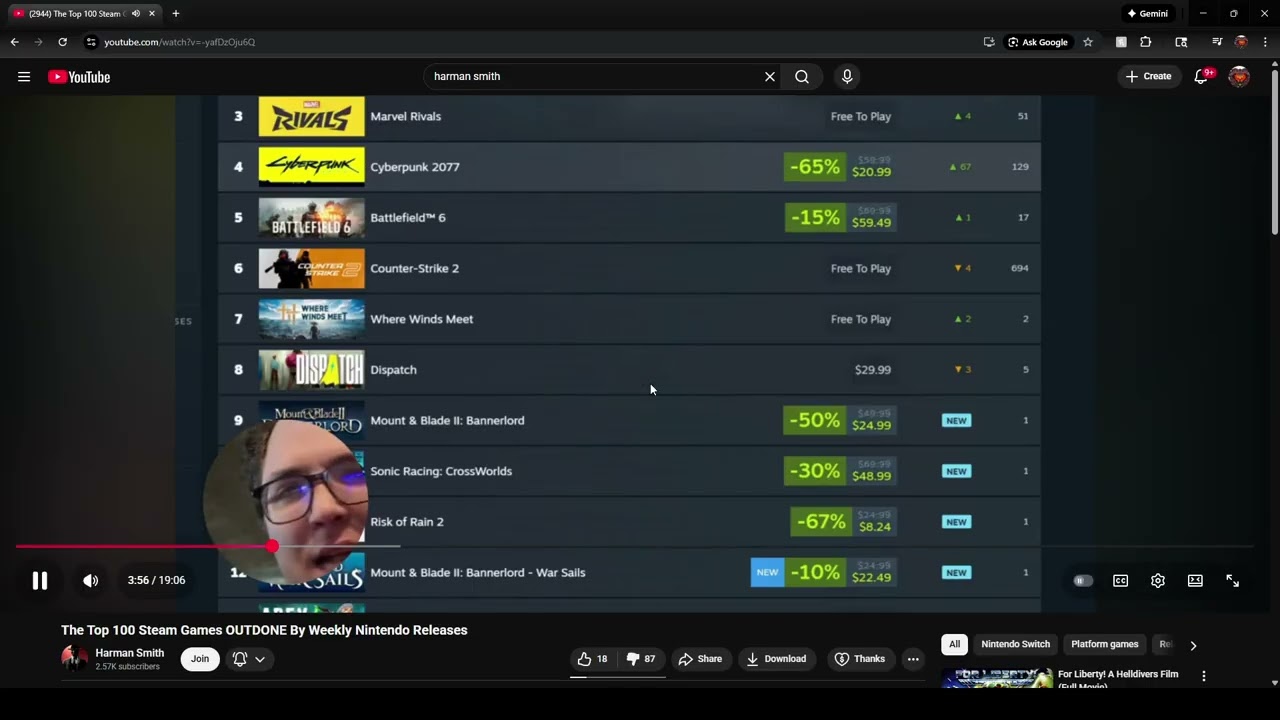Dislike the video with thumbs down

tap(641, 659)
